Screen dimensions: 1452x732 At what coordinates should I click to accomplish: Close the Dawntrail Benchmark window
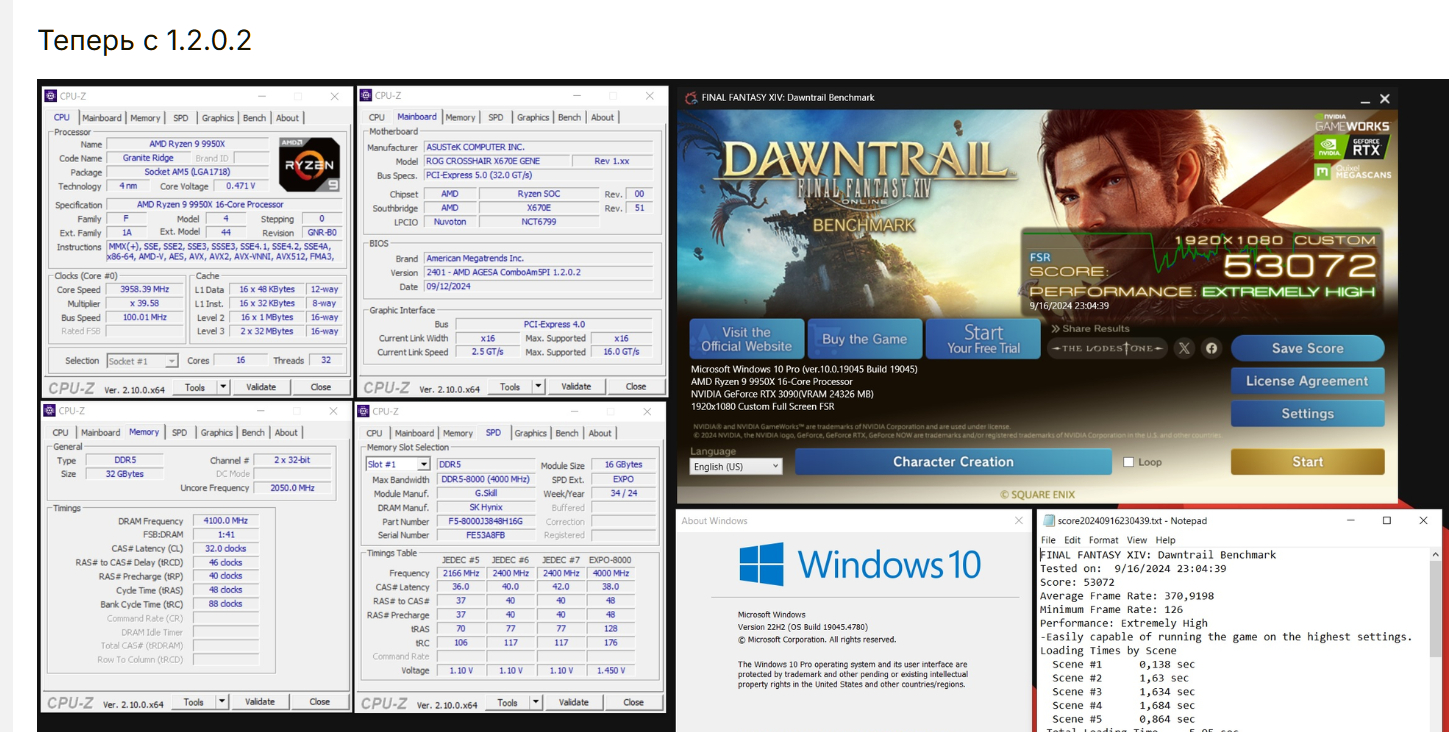[x=1385, y=99]
